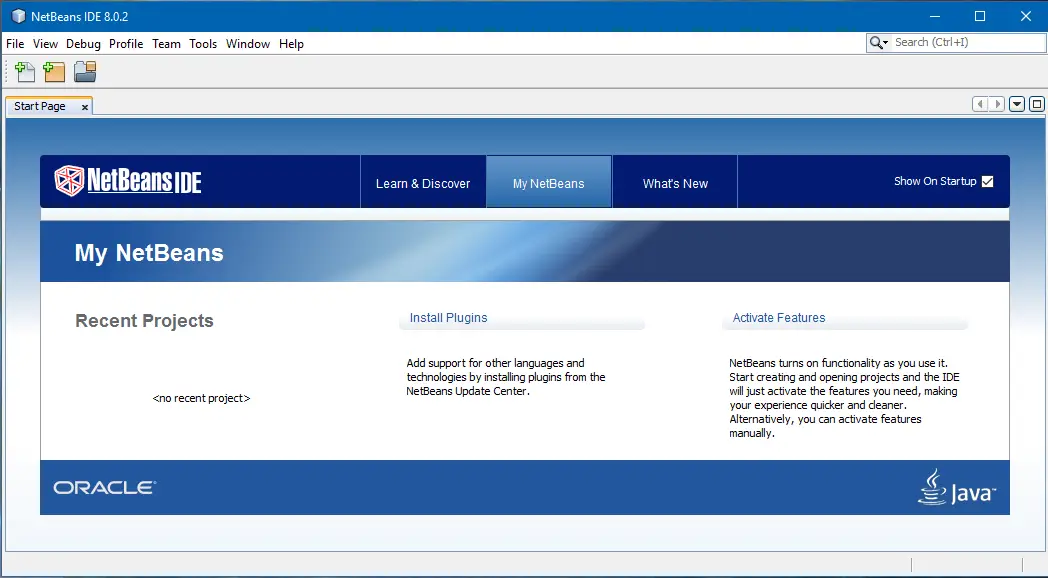Viewport: 1048px width, 578px height.
Task: Select the My NetBeans tab
Action: [x=549, y=182]
